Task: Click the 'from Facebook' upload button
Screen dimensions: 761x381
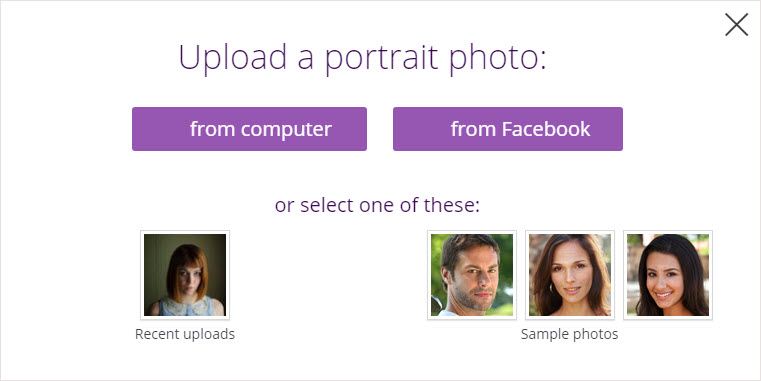Action: (x=508, y=129)
